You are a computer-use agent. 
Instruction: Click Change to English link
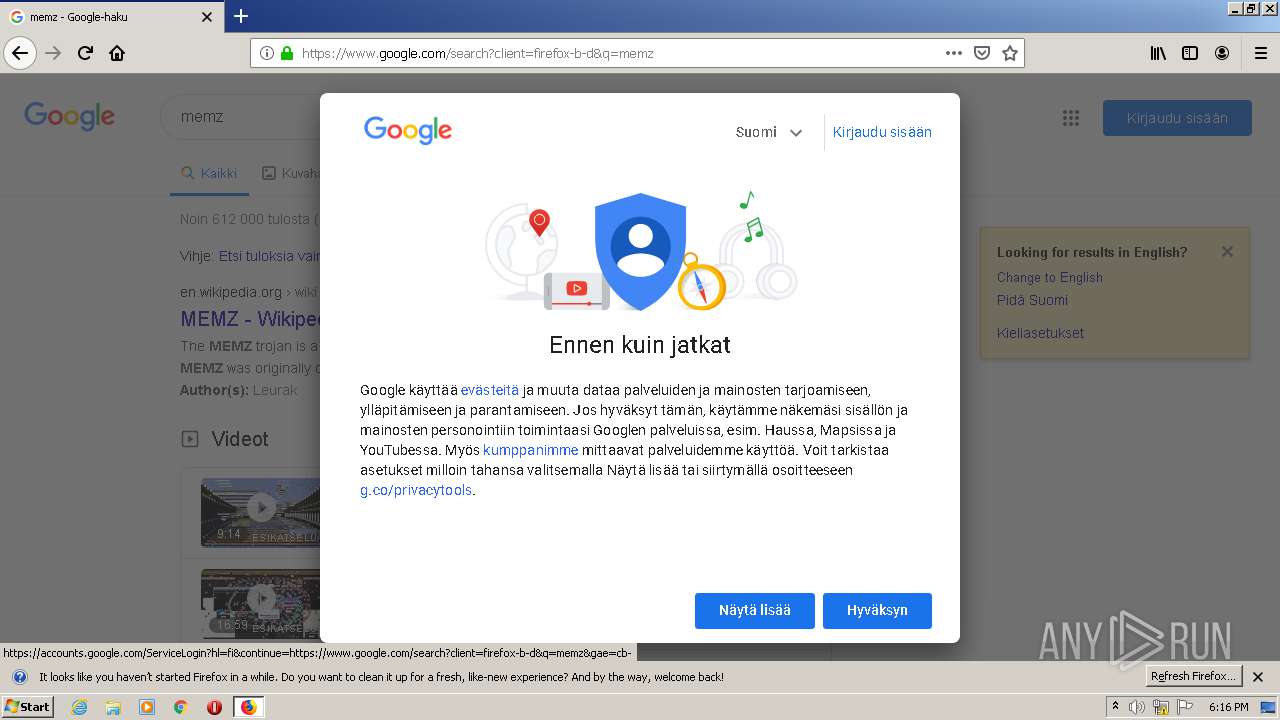click(x=1050, y=278)
